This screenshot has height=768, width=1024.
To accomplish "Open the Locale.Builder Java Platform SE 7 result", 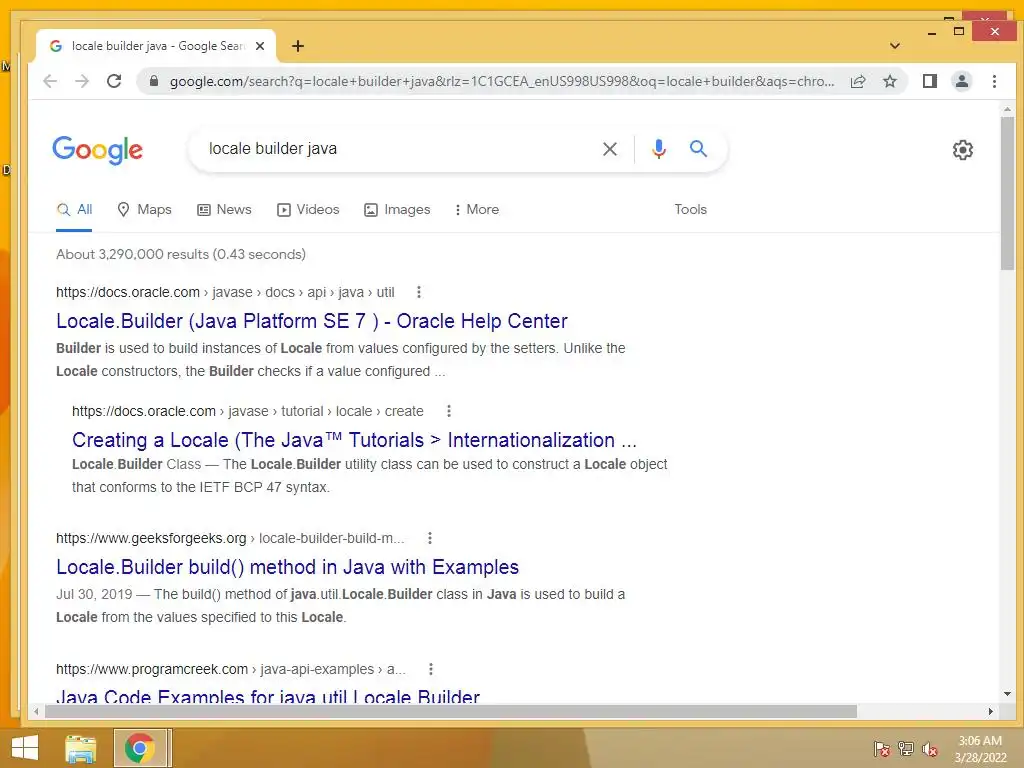I will (312, 321).
